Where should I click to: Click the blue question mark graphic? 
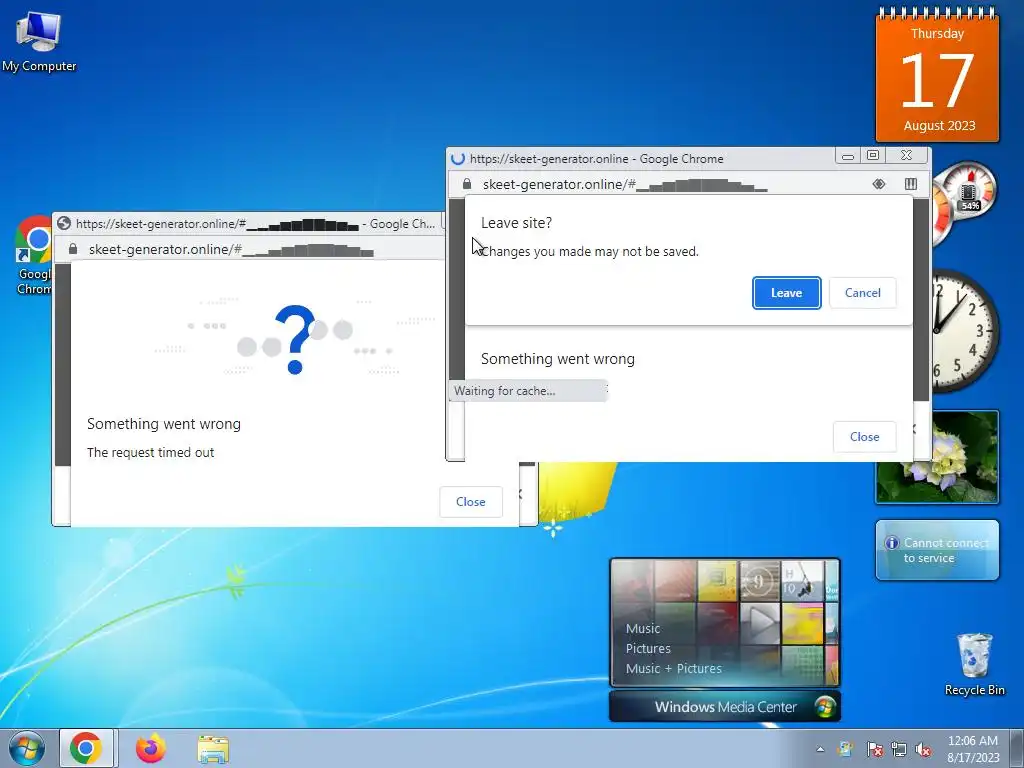tap(295, 340)
